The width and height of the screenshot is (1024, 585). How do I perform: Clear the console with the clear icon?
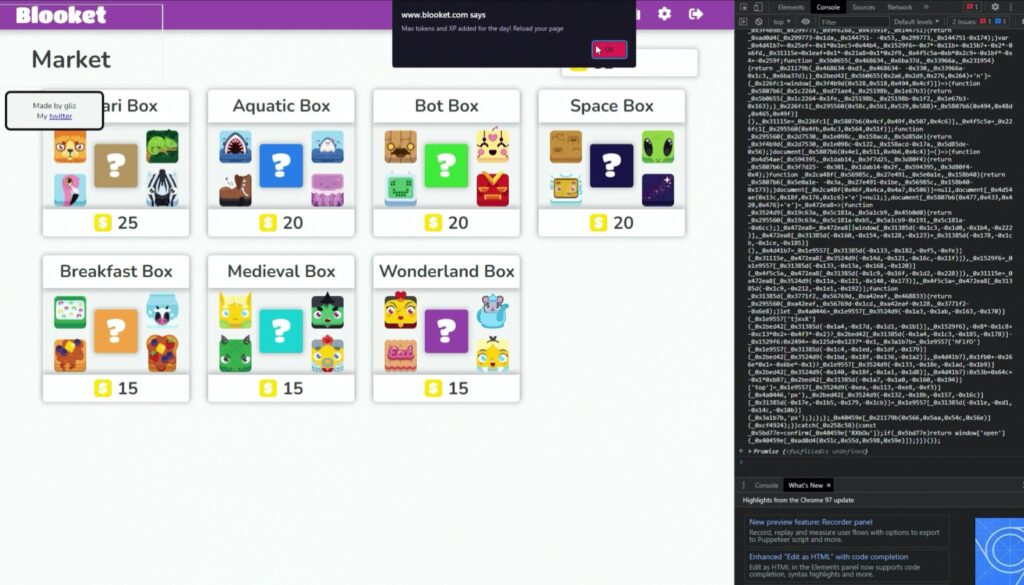click(x=758, y=22)
